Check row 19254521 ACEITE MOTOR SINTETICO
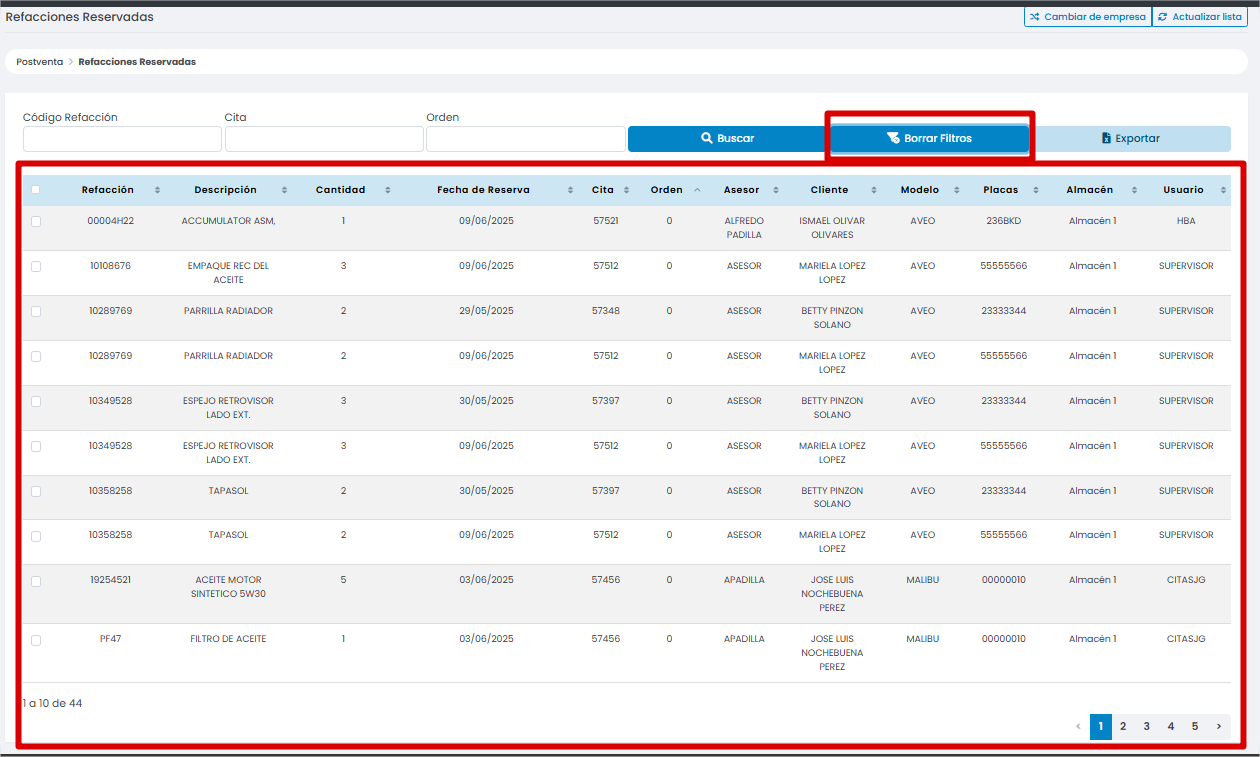 tap(36, 581)
